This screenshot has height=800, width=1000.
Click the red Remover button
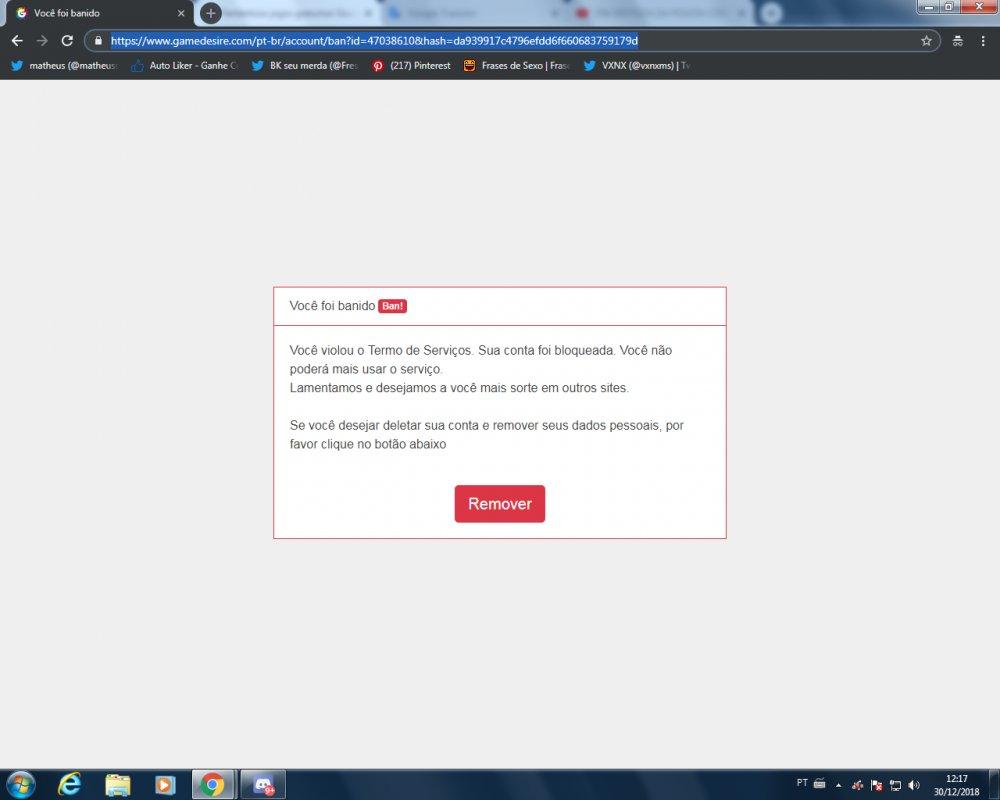click(x=499, y=504)
